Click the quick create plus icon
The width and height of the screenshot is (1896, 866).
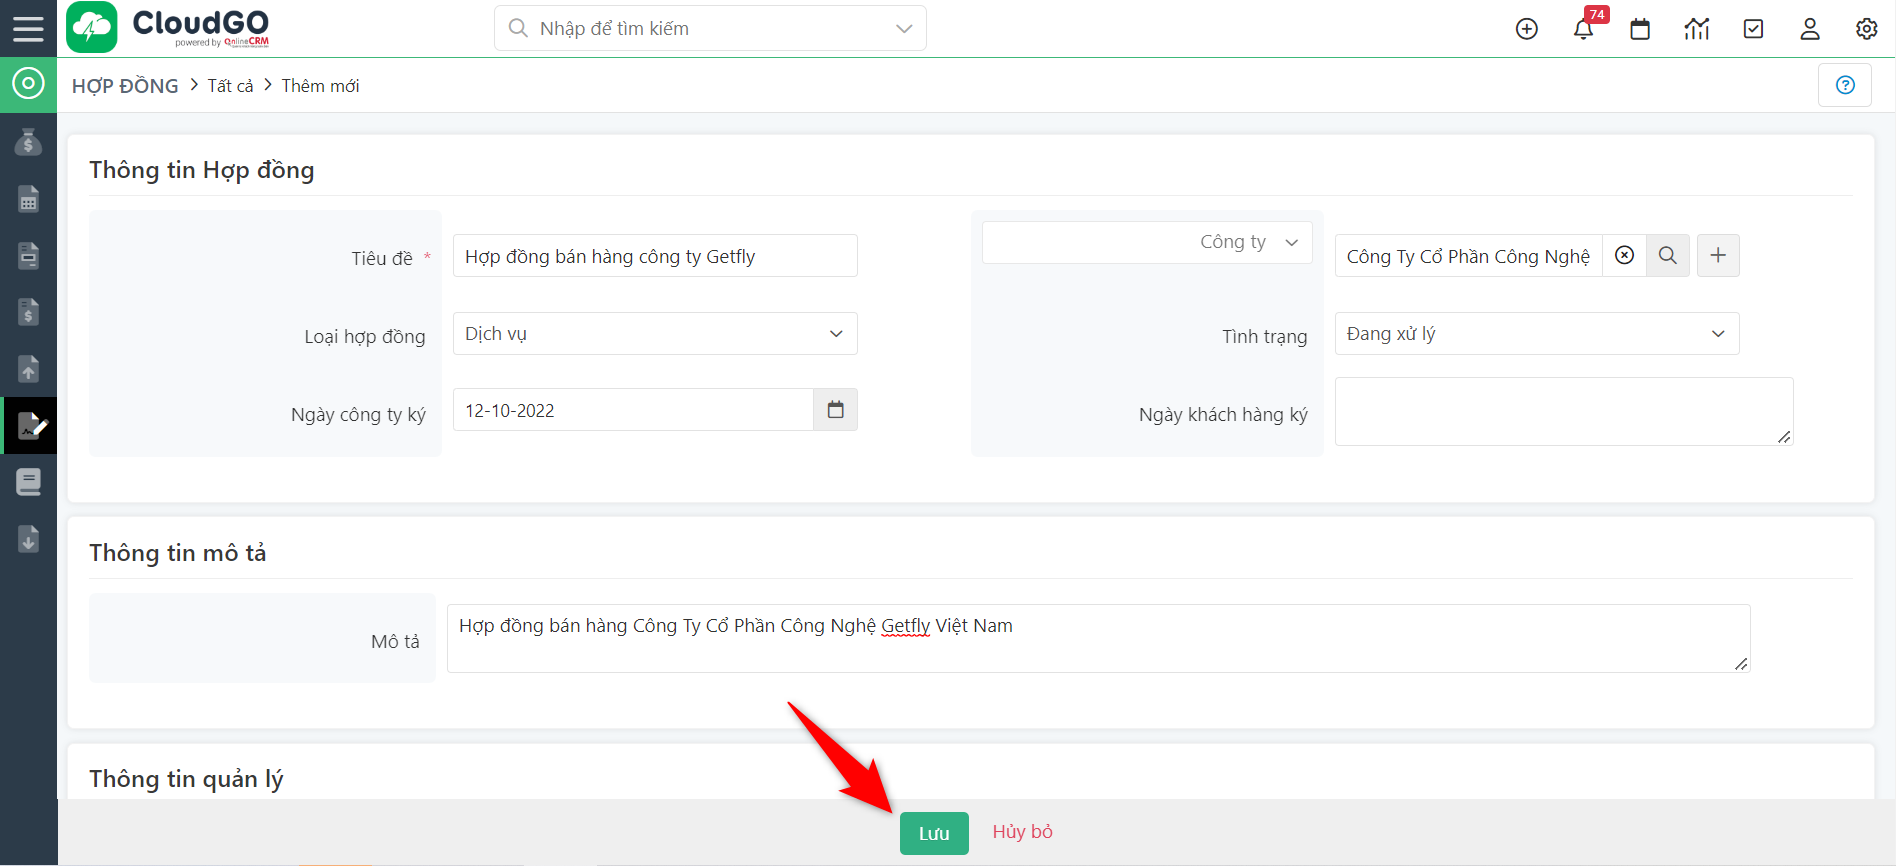pos(1526,29)
